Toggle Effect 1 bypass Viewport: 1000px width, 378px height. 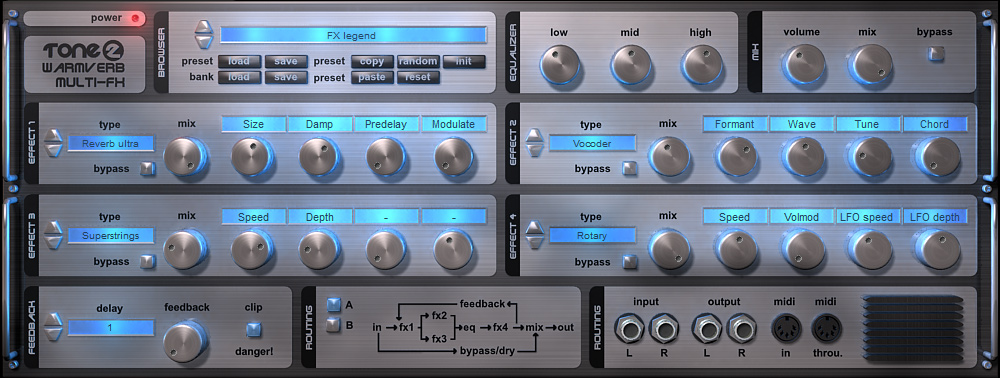tap(148, 168)
